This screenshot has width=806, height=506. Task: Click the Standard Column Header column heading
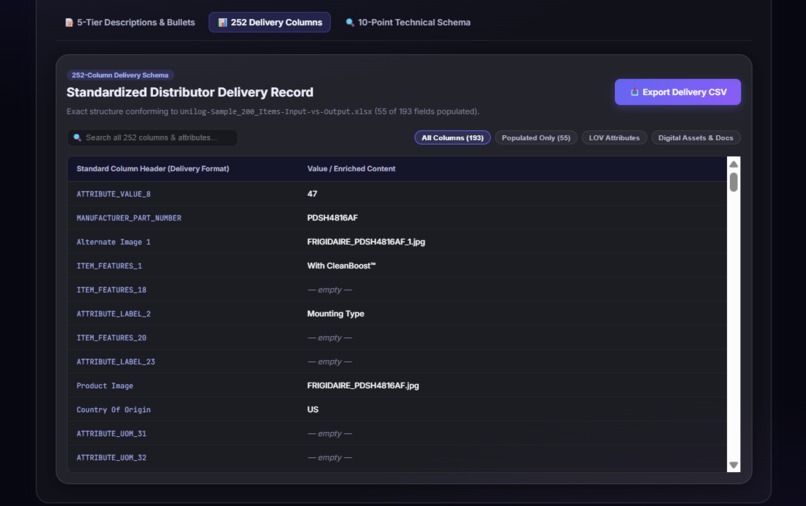click(153, 169)
